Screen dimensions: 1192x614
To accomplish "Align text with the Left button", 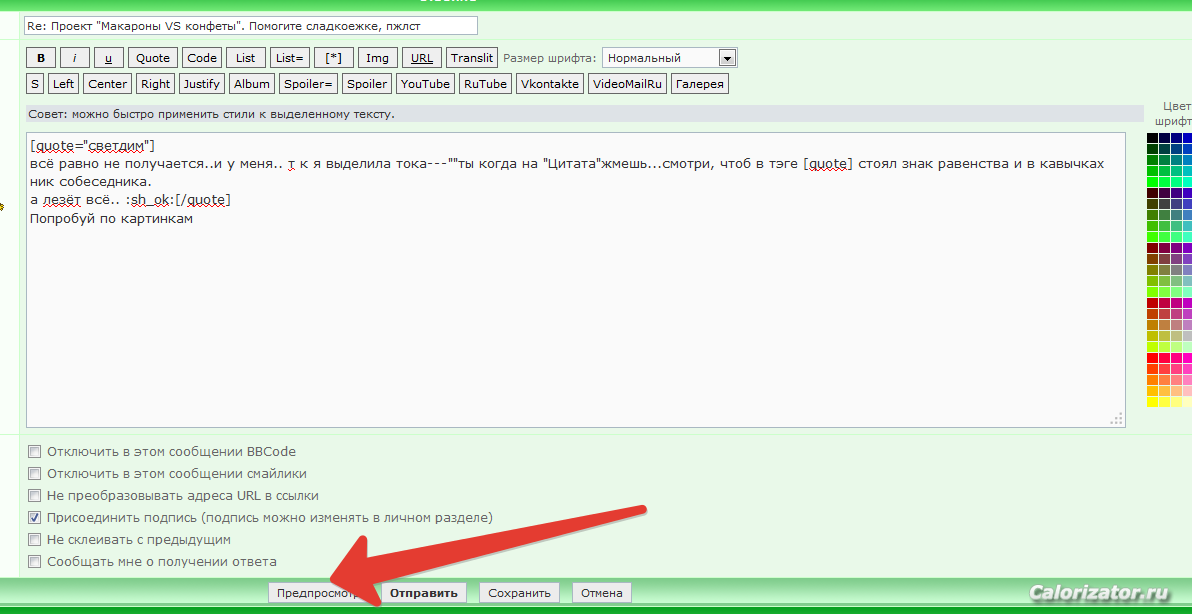I will pos(64,84).
